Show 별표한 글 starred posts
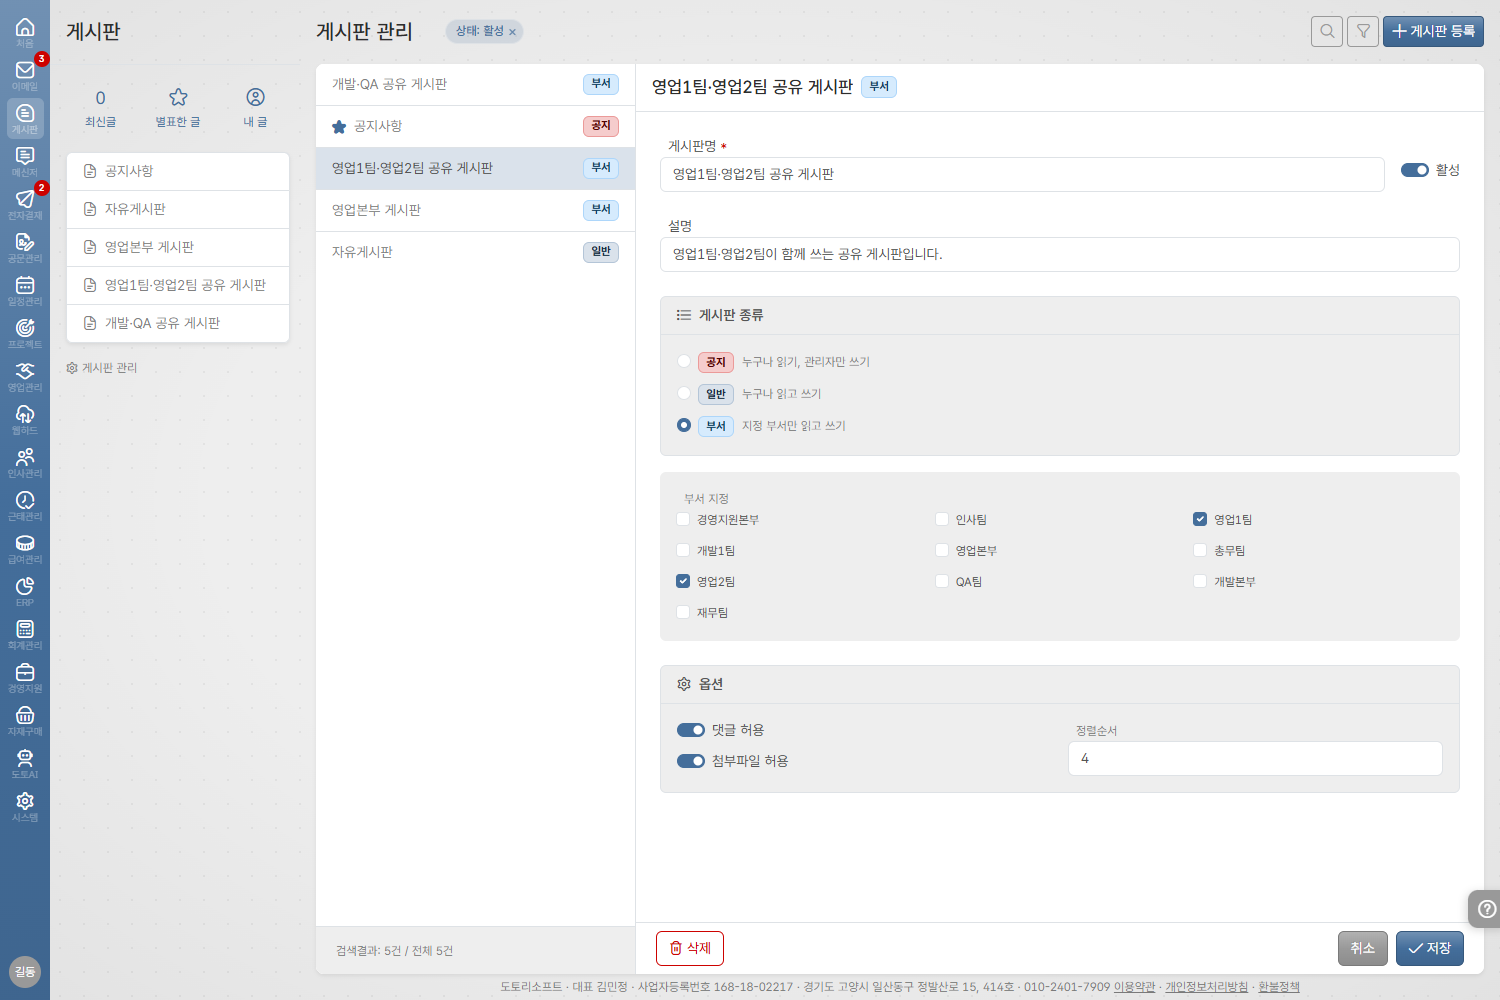Screen dimensions: 1500x1000 (178, 108)
